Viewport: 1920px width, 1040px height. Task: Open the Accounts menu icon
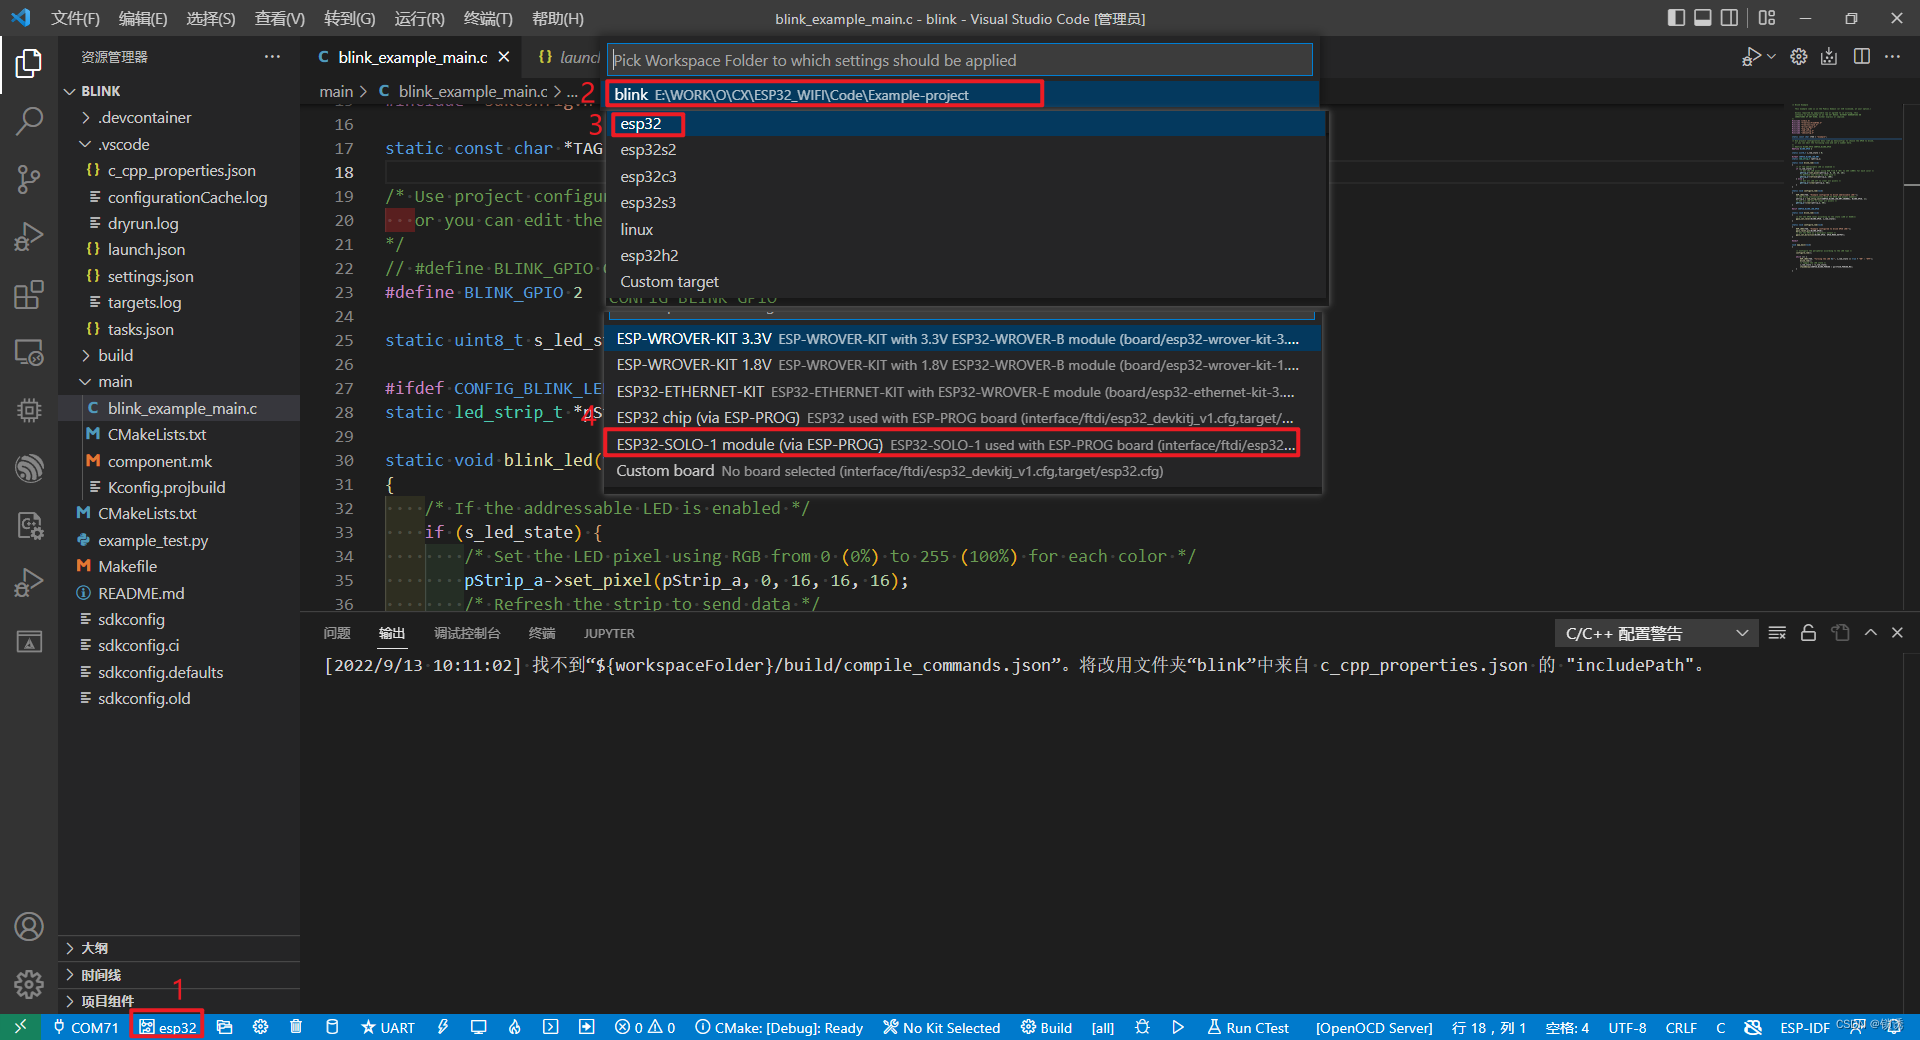(x=29, y=927)
